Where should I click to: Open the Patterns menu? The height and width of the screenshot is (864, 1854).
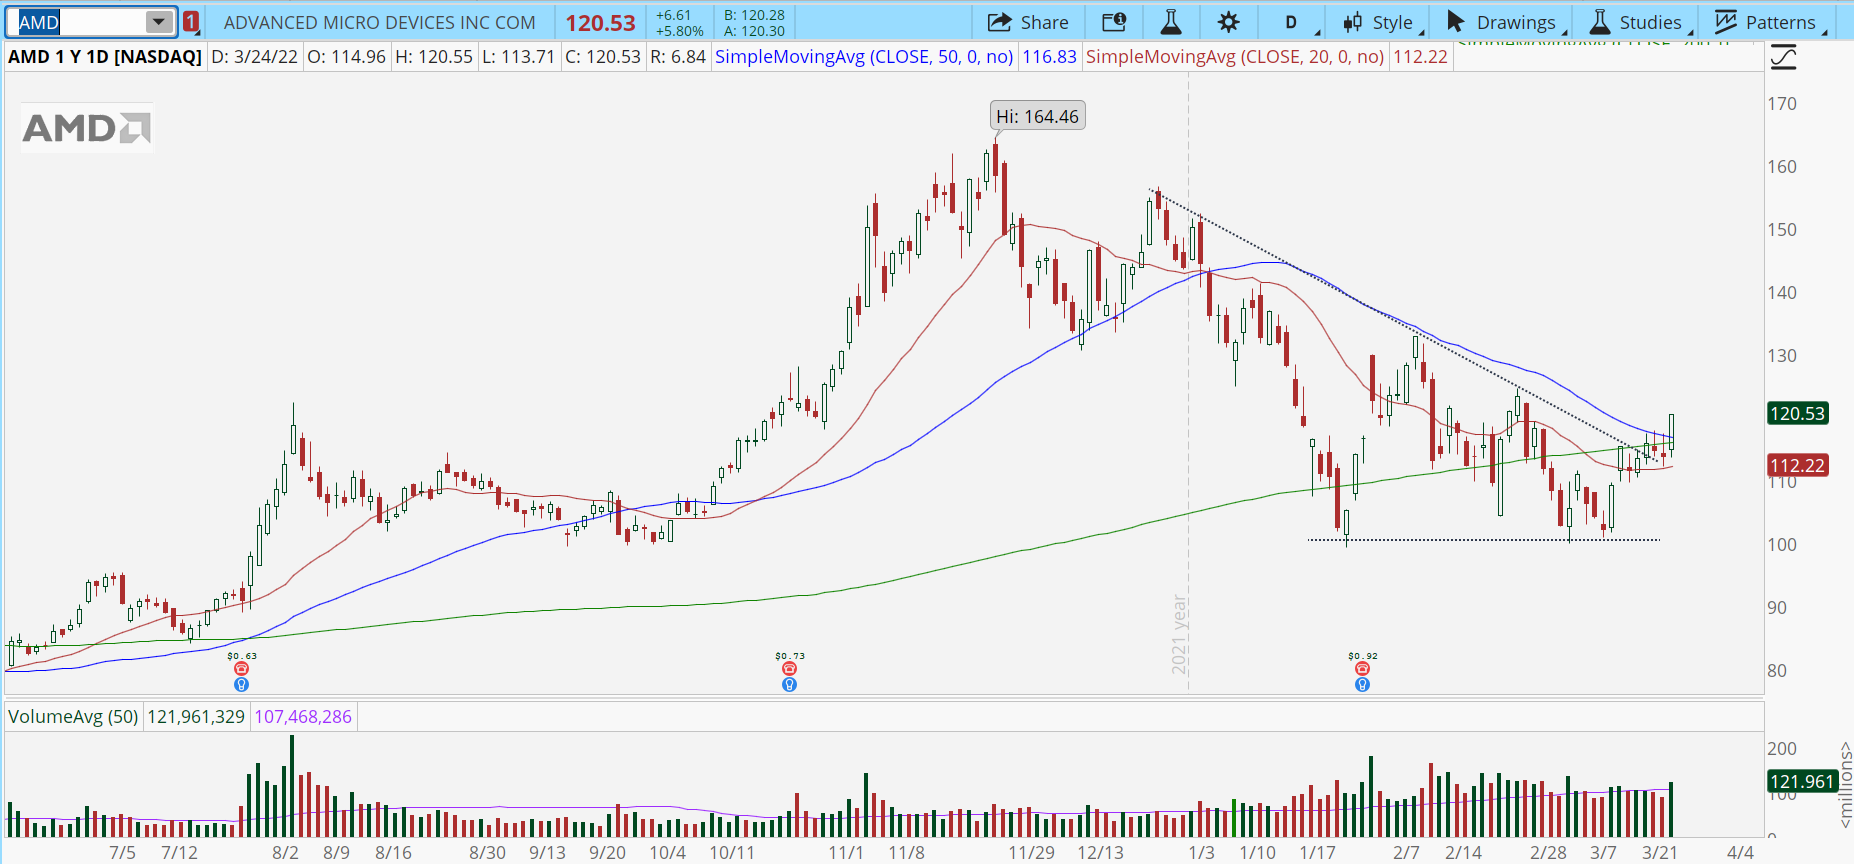[x=1770, y=22]
